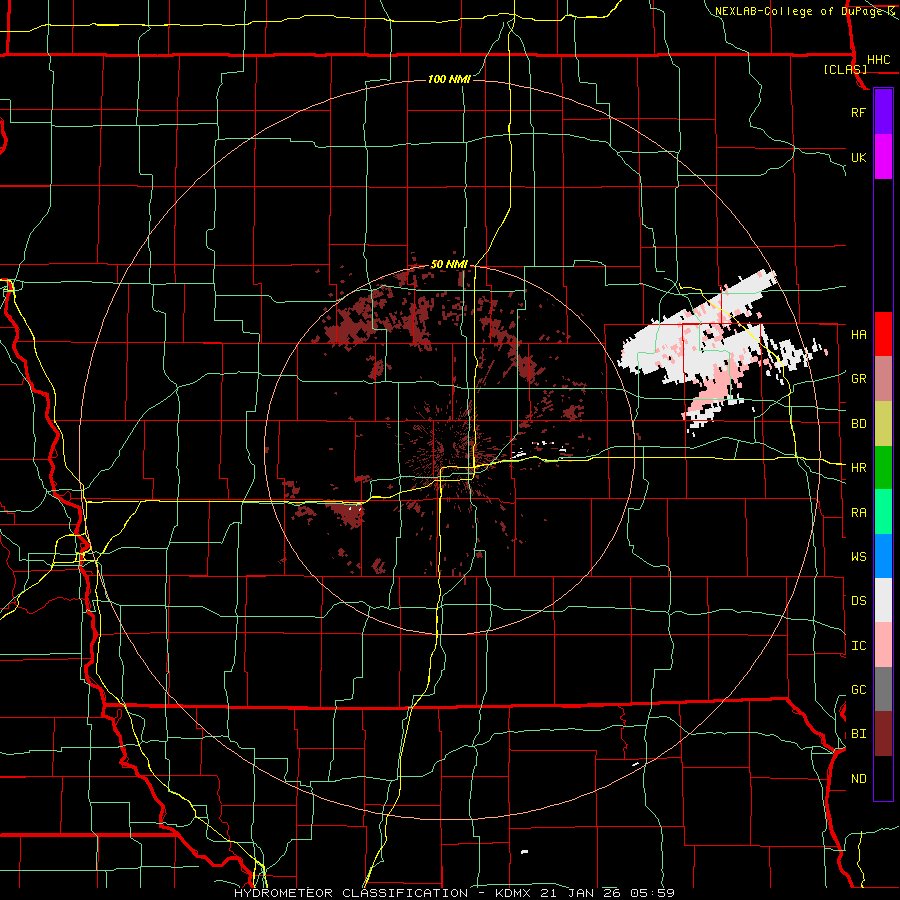Click the BI legend label
This screenshot has height=900, width=900.
[858, 734]
